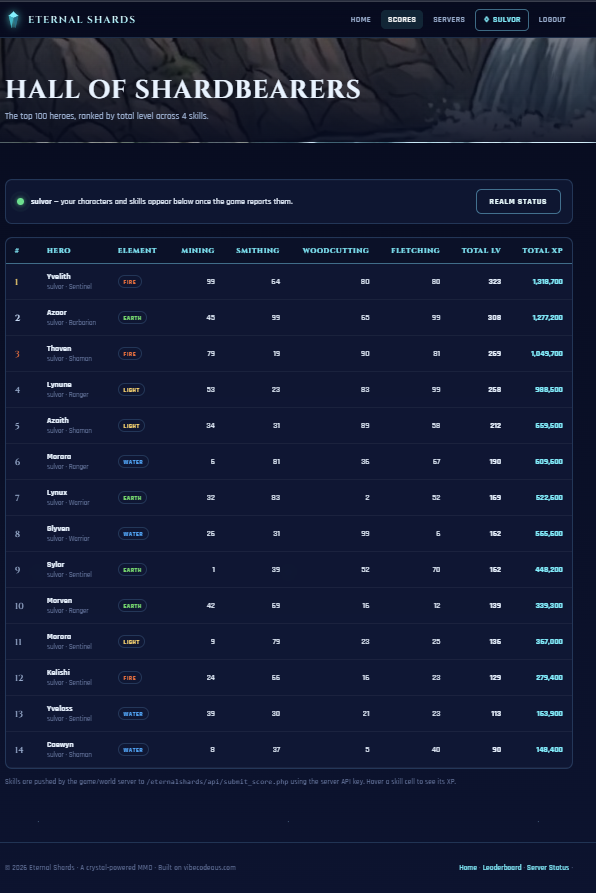
Task: Click the Total XP column header
Action: pyautogui.click(x=542, y=251)
